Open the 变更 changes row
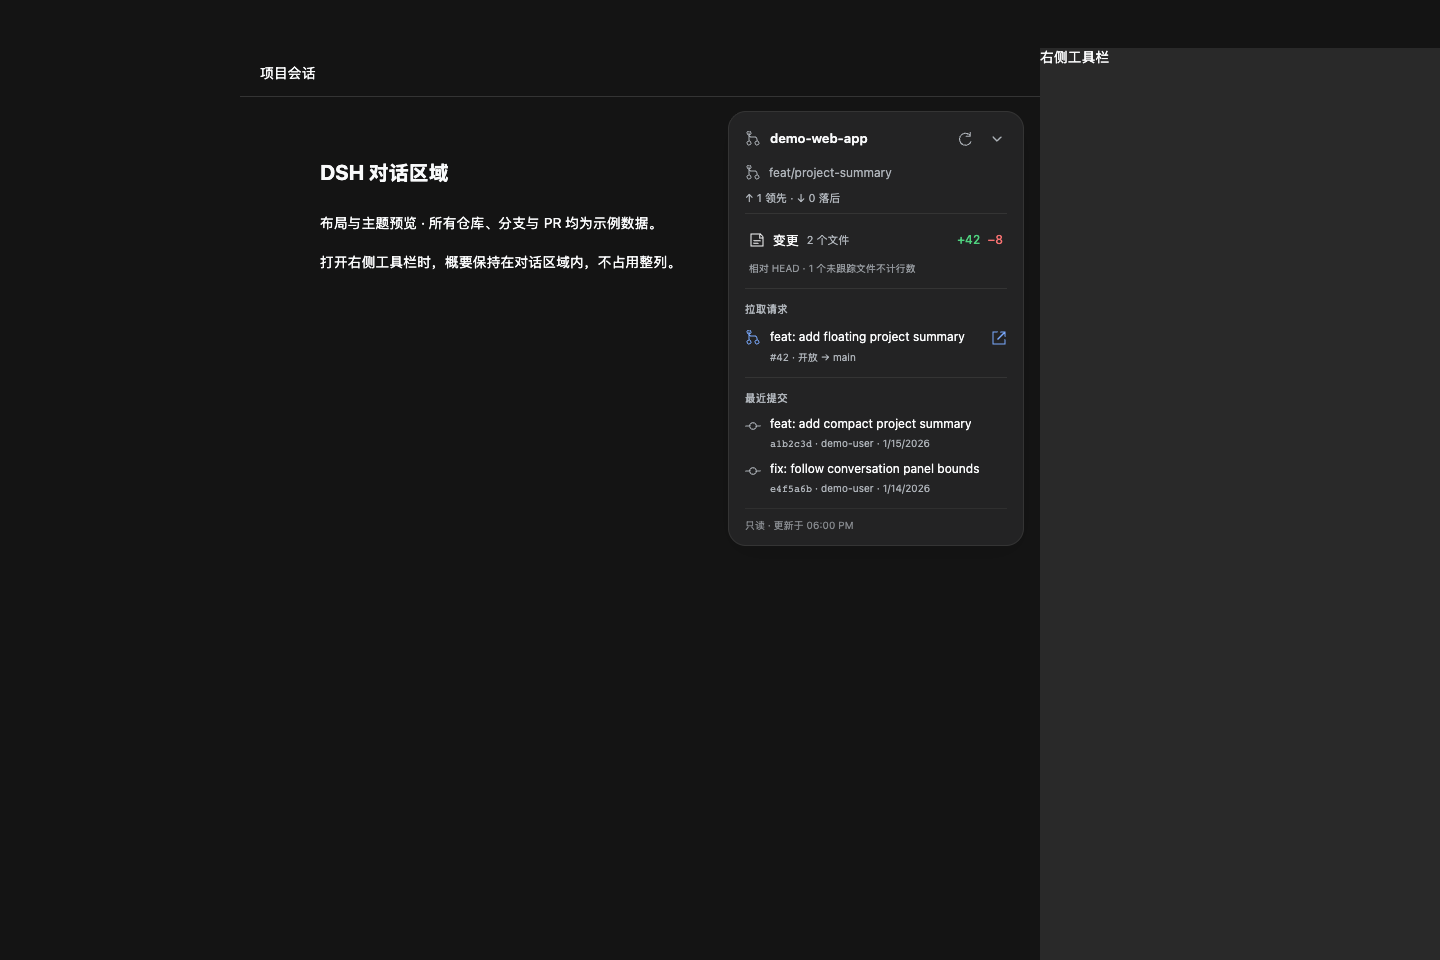 click(876, 240)
